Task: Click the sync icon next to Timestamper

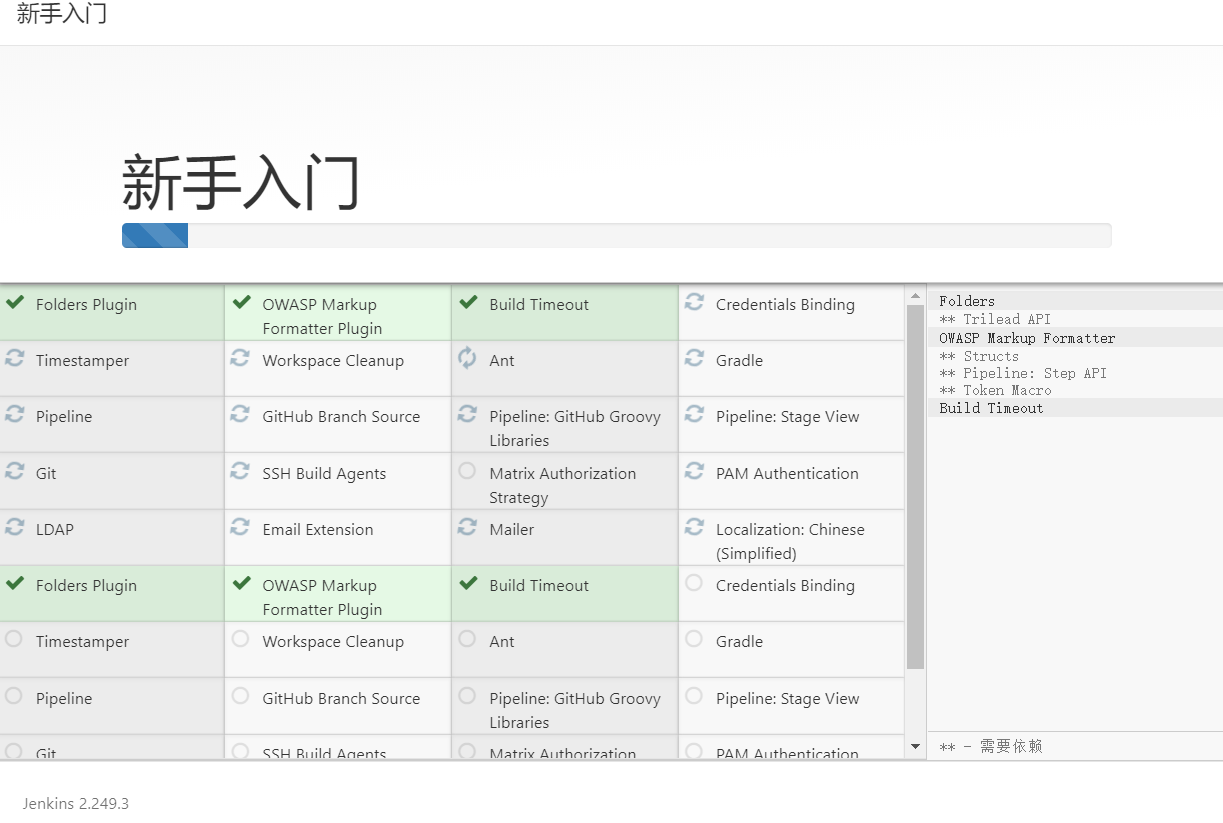Action: tap(14, 358)
